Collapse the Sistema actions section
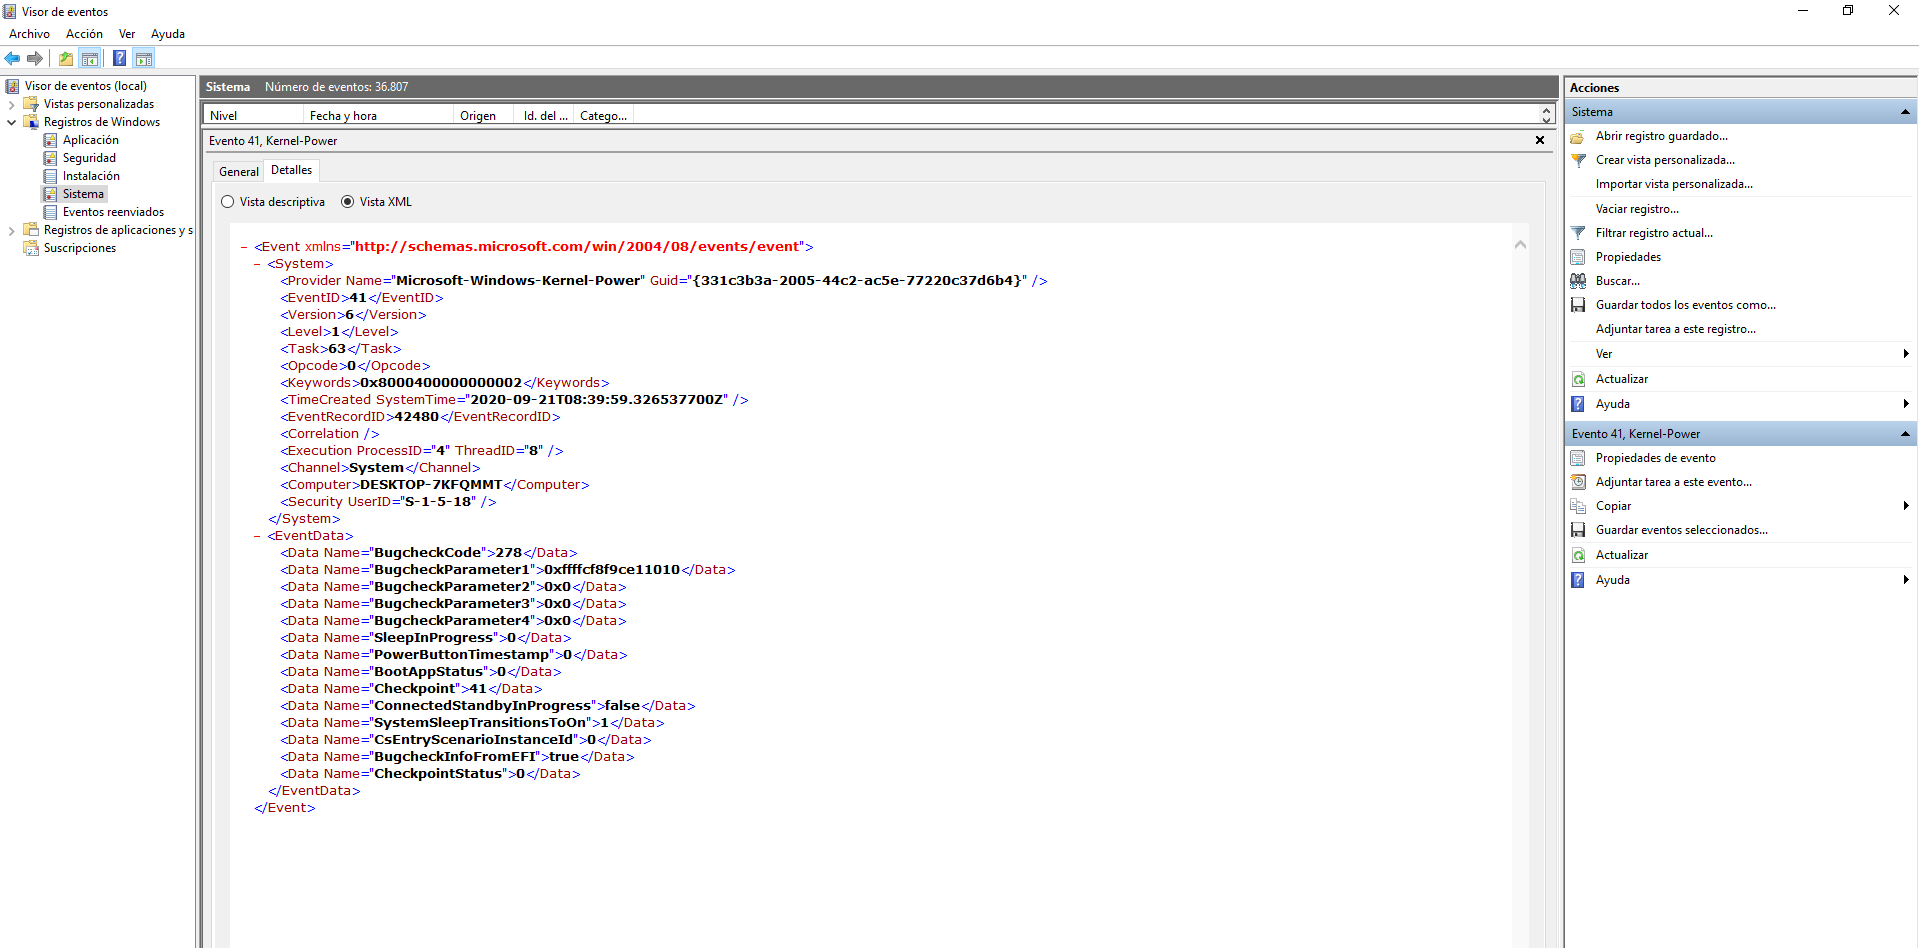Viewport: 1919px width, 948px height. 1905,112
